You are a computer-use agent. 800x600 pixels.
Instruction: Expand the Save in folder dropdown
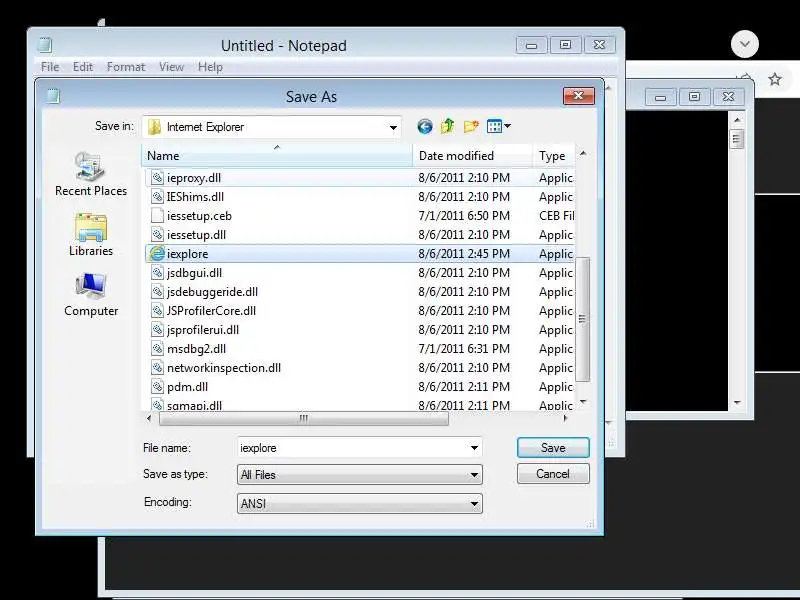tap(393, 127)
